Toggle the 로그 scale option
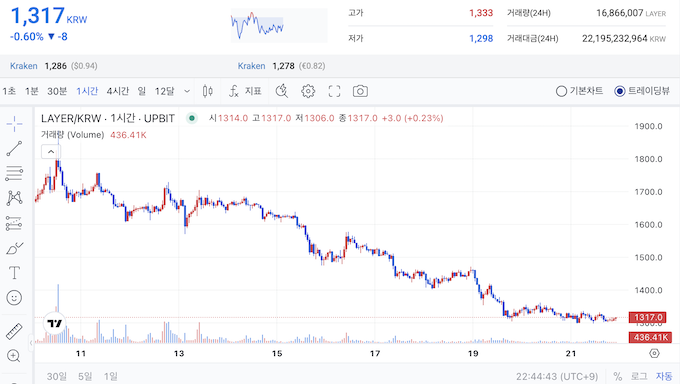This screenshot has height=384, width=680. 639,376
